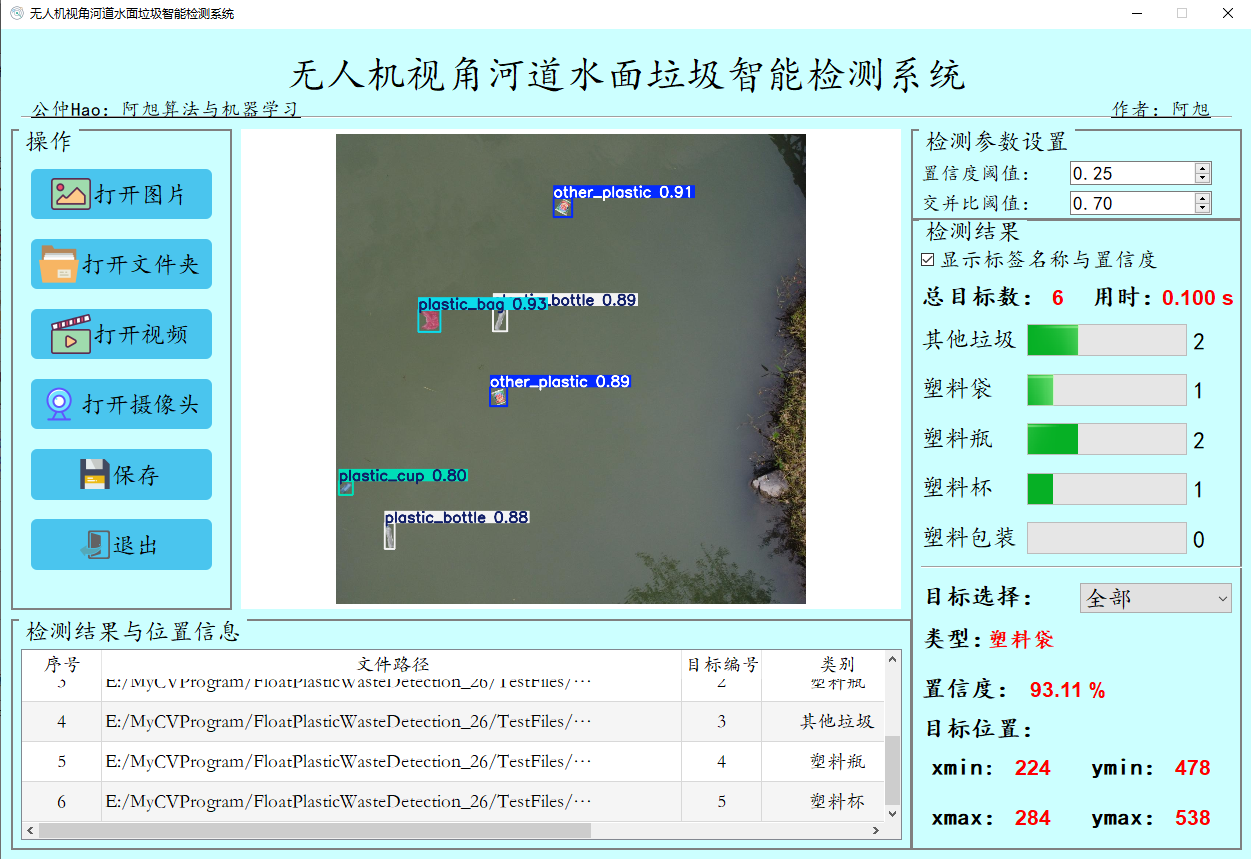The width and height of the screenshot is (1251, 859).
Task: Open the 打开文件夹 button to load a folder
Action: pyautogui.click(x=121, y=264)
